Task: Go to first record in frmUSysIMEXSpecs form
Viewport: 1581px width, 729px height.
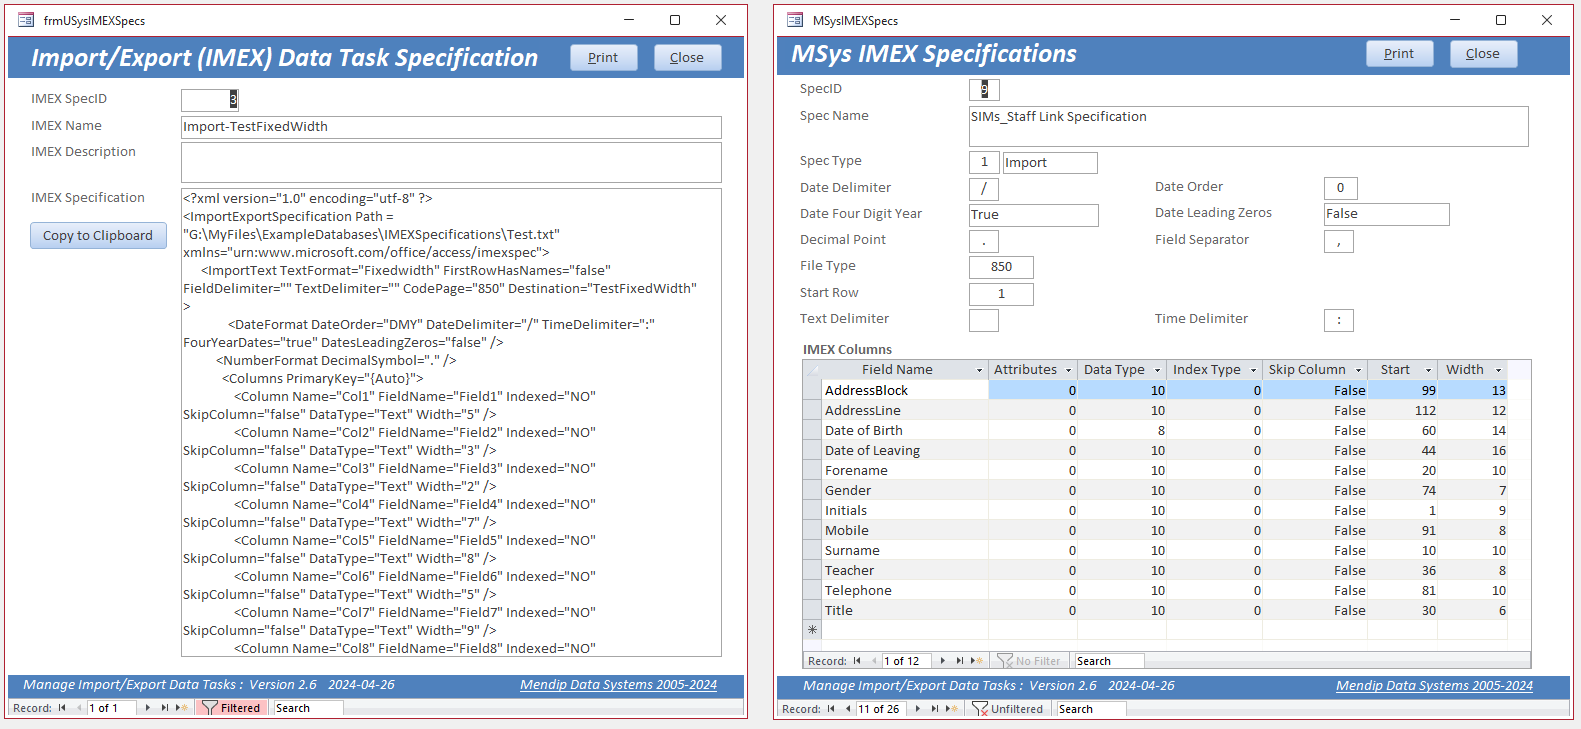Action: (x=62, y=708)
